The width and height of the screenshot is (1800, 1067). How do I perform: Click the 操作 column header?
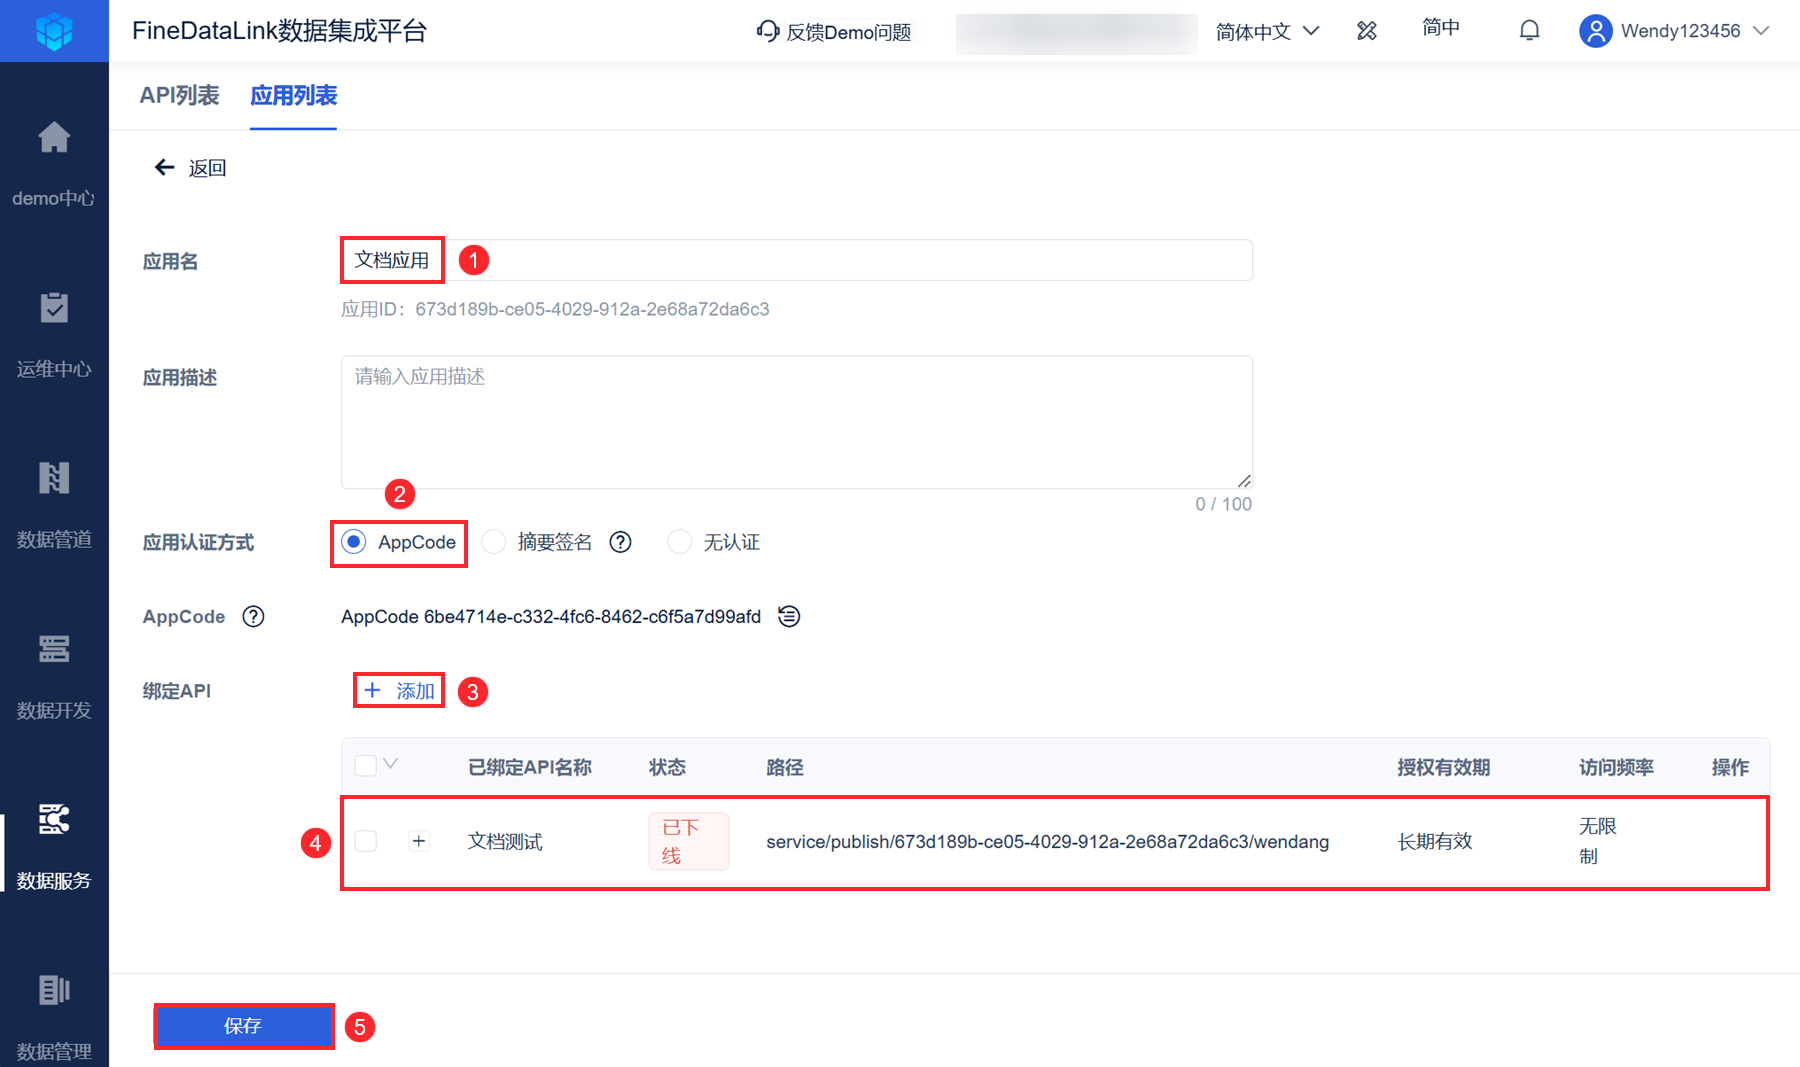tap(1730, 767)
